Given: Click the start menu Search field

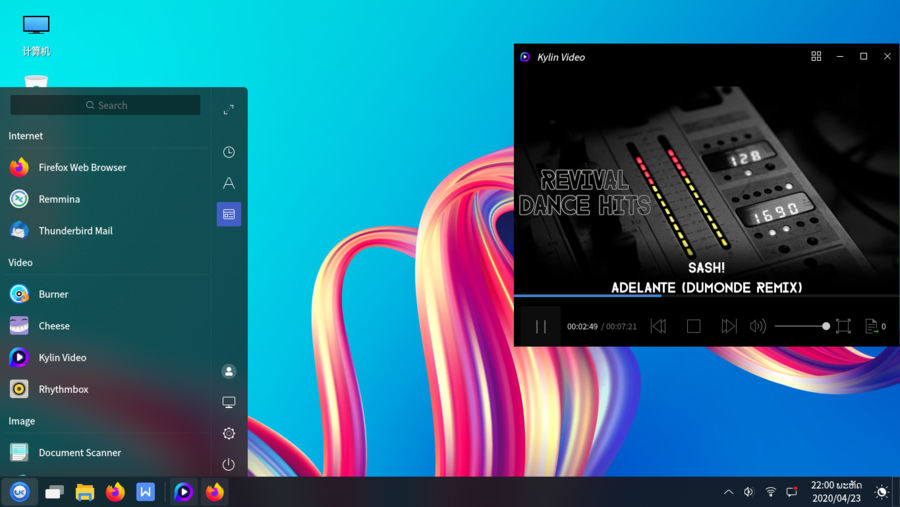Looking at the screenshot, I should [106, 105].
